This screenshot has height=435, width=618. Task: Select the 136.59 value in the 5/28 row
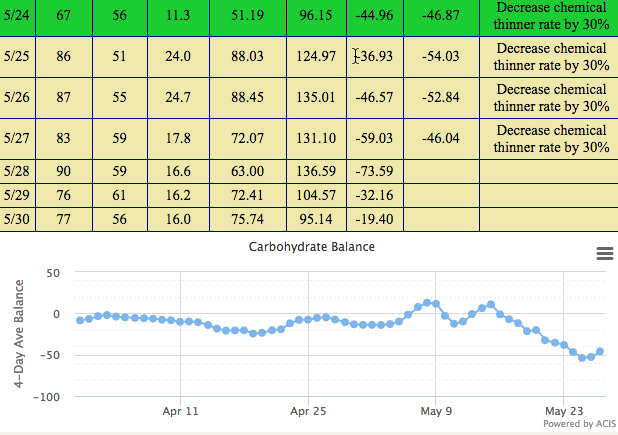(314, 170)
